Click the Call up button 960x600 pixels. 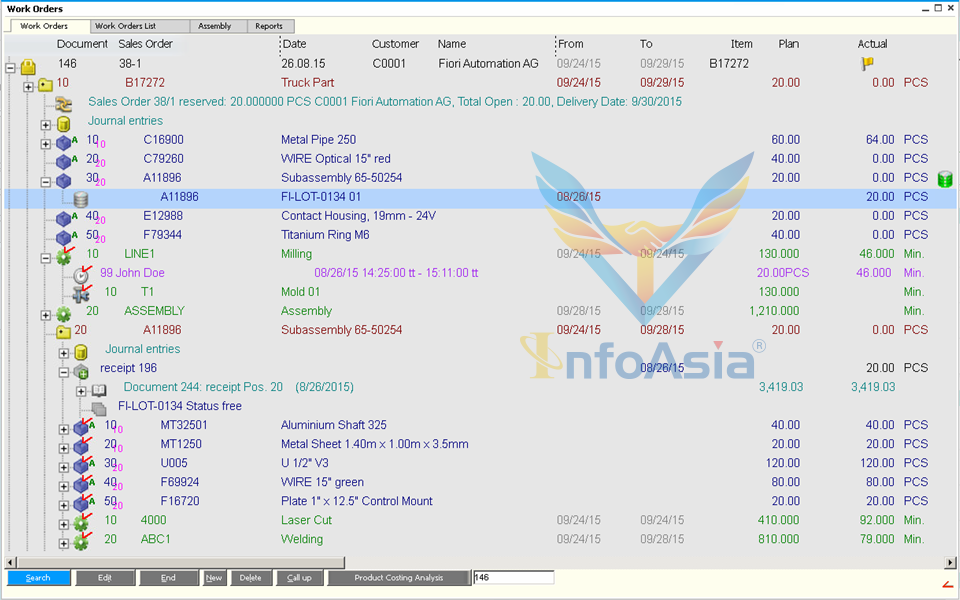click(299, 577)
